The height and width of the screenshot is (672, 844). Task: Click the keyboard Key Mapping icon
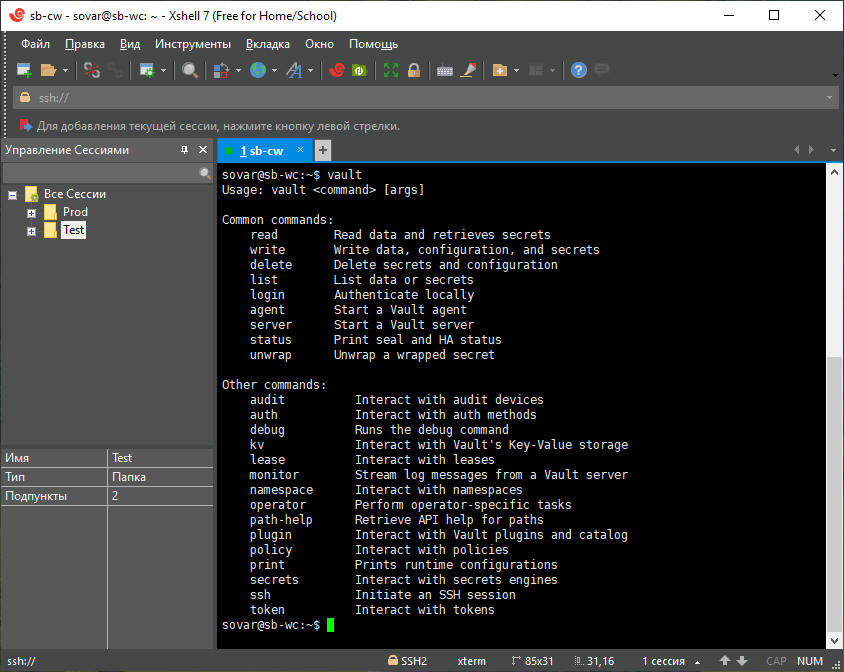click(445, 71)
